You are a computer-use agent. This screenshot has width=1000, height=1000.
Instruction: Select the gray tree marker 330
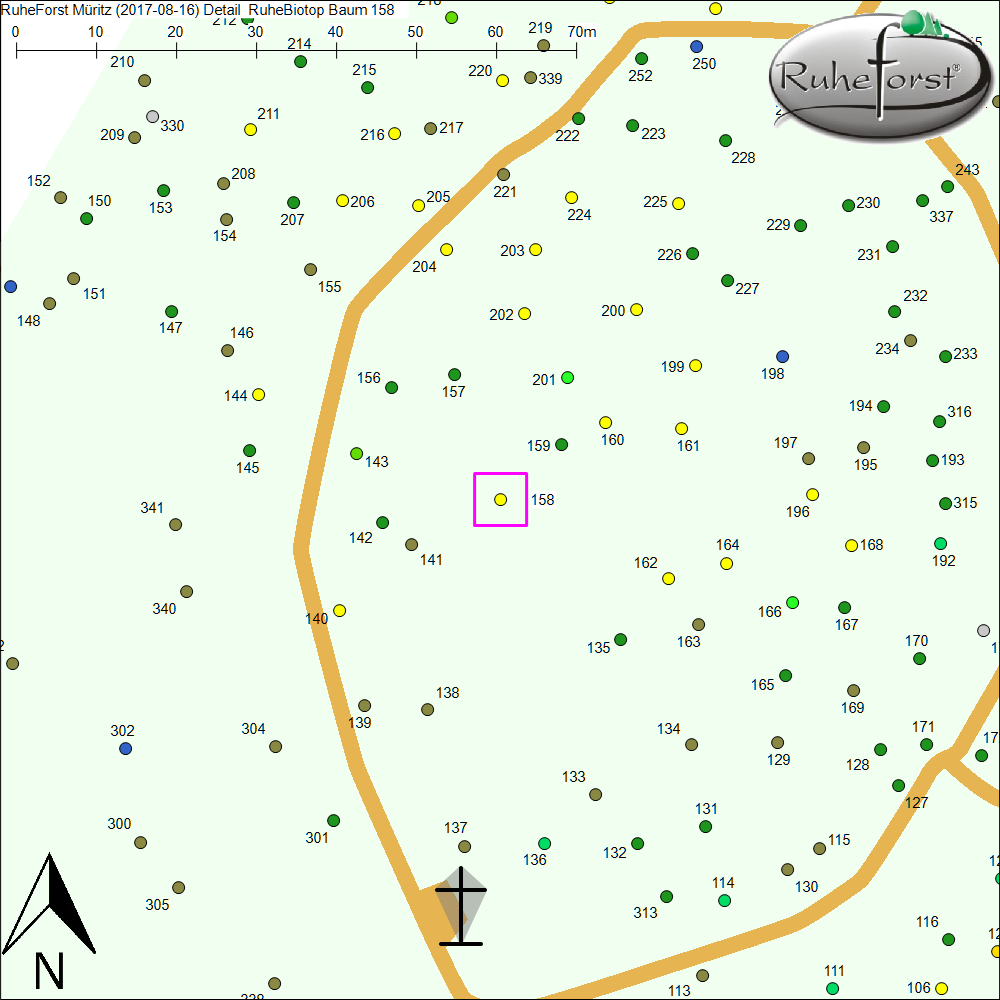pyautogui.click(x=152, y=117)
